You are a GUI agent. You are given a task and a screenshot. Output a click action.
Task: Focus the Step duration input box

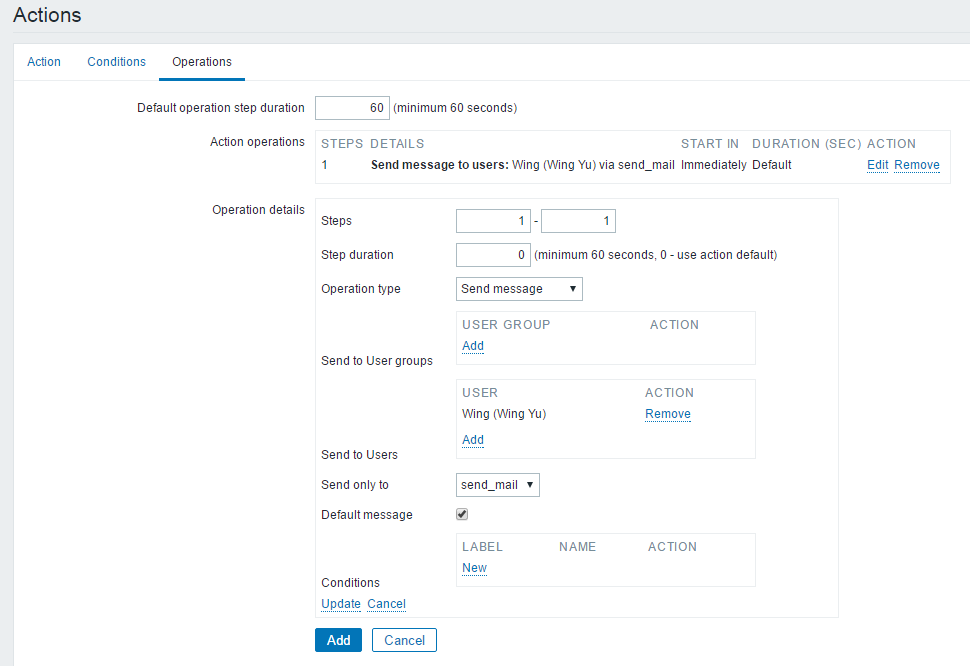coord(493,255)
